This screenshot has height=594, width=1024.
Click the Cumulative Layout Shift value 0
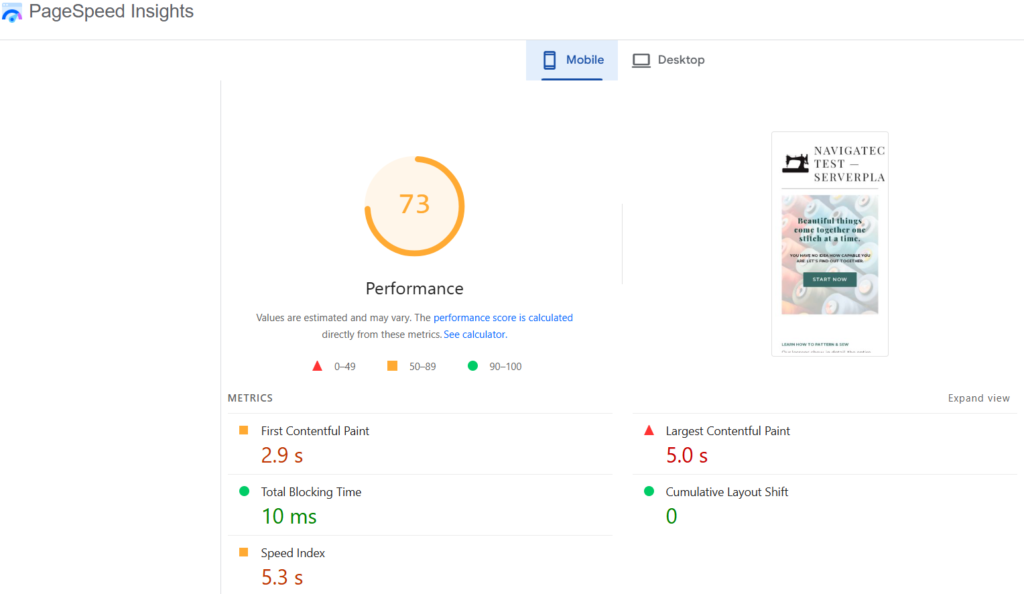pos(671,516)
